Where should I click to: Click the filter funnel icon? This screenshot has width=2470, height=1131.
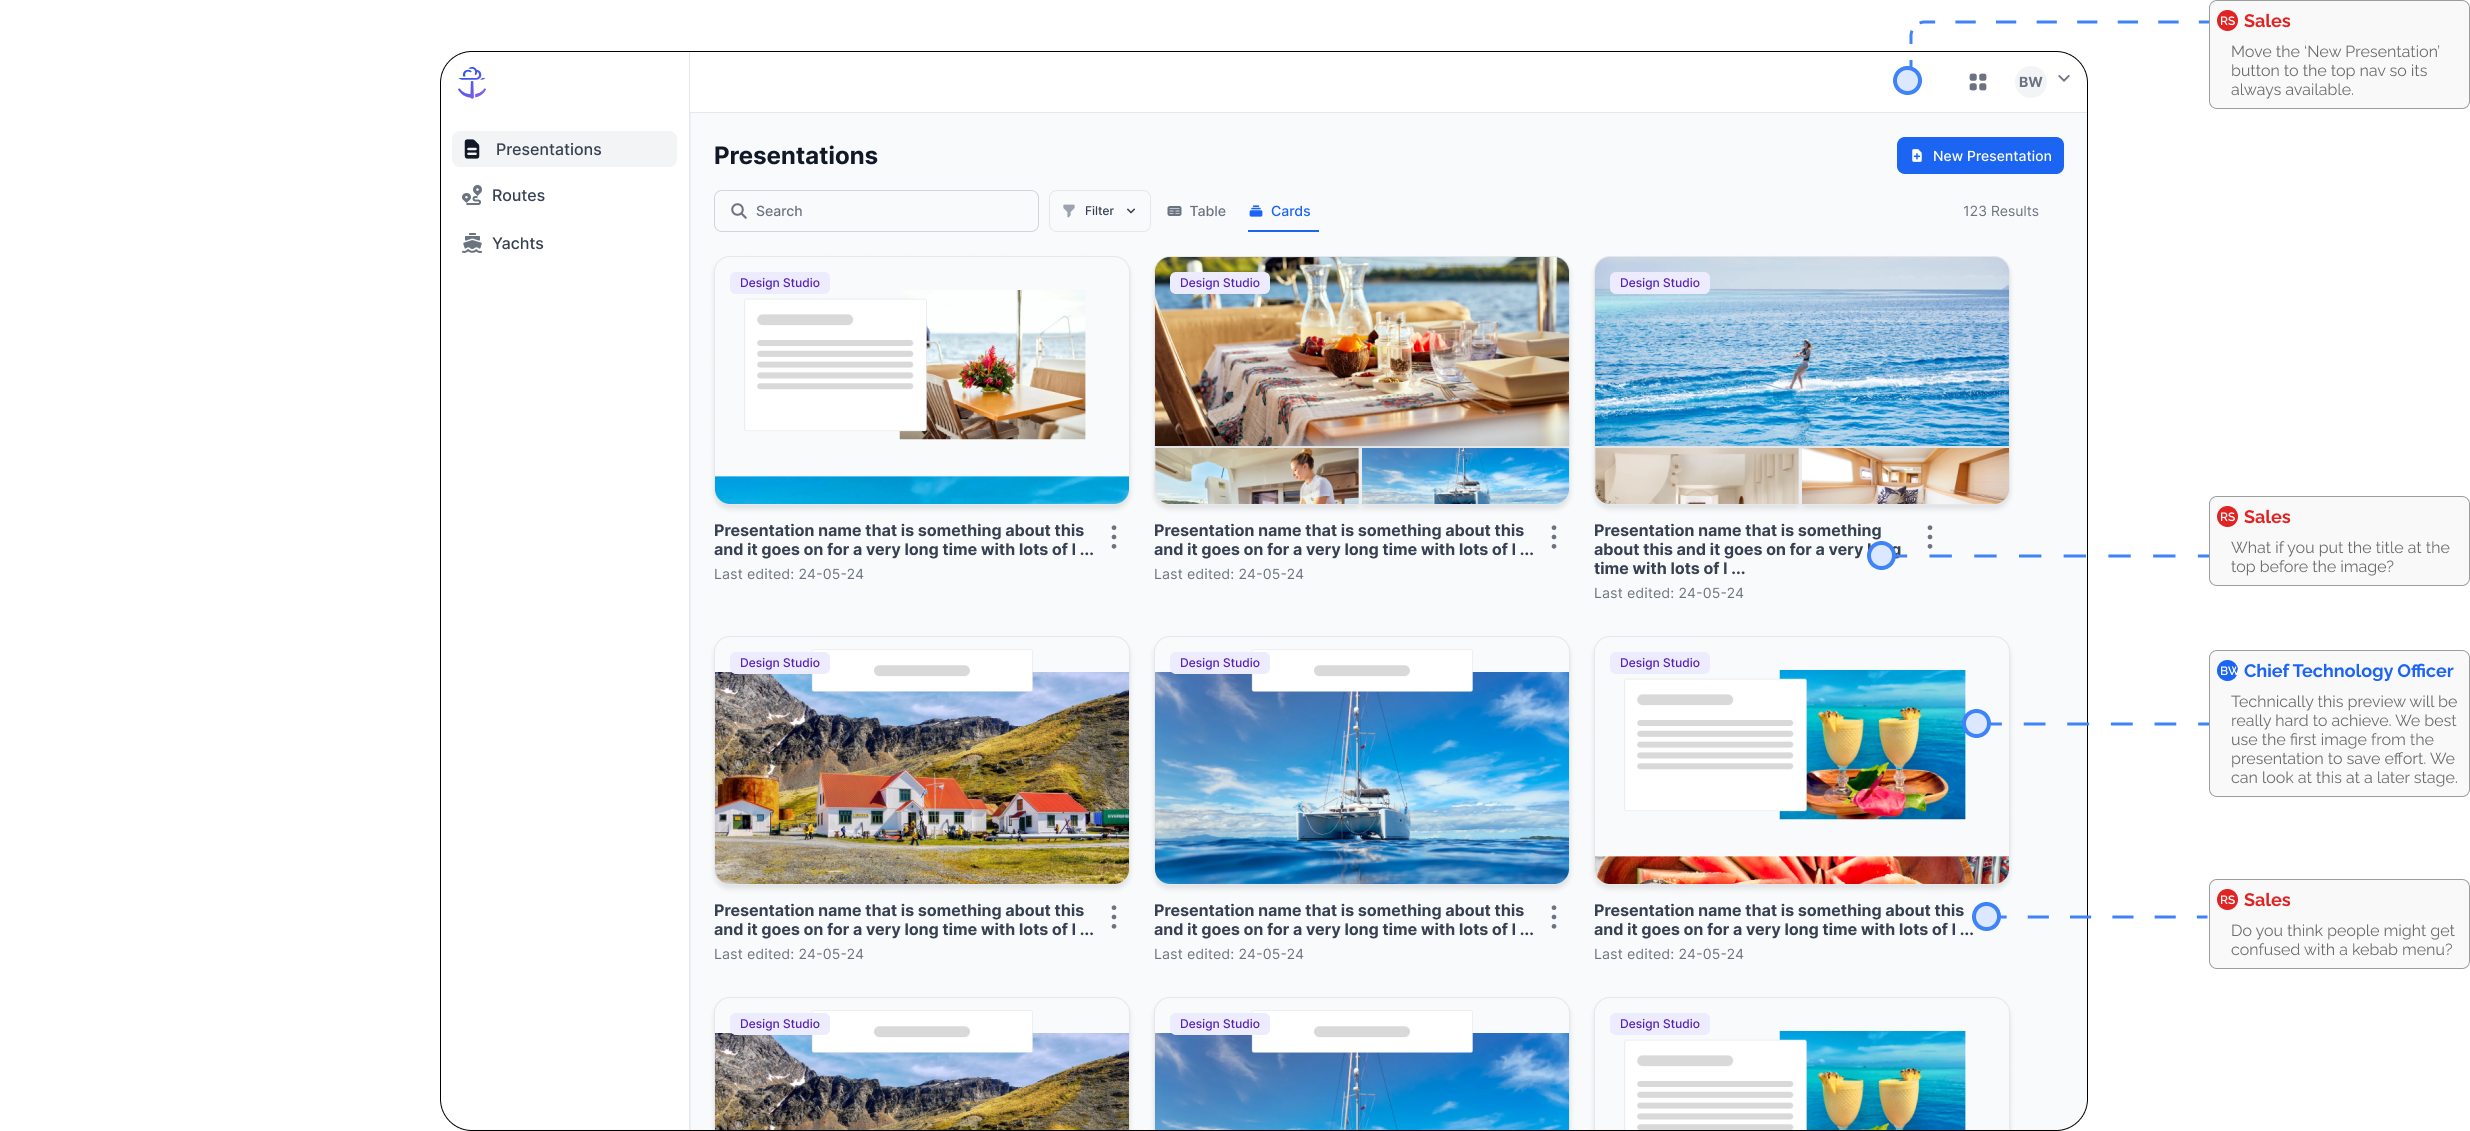pyautogui.click(x=1069, y=210)
